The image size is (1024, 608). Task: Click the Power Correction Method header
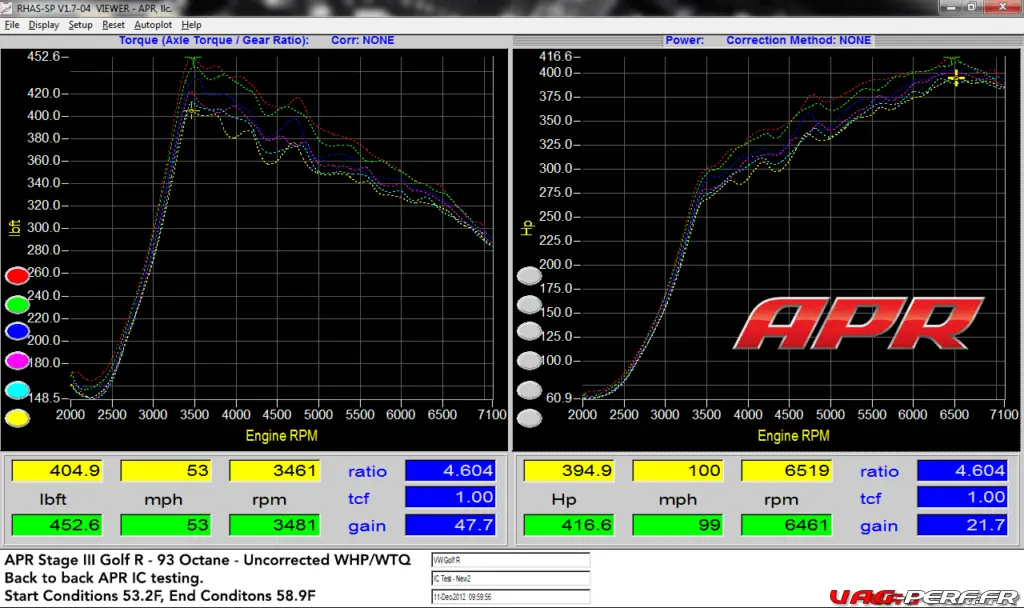[x=798, y=40]
